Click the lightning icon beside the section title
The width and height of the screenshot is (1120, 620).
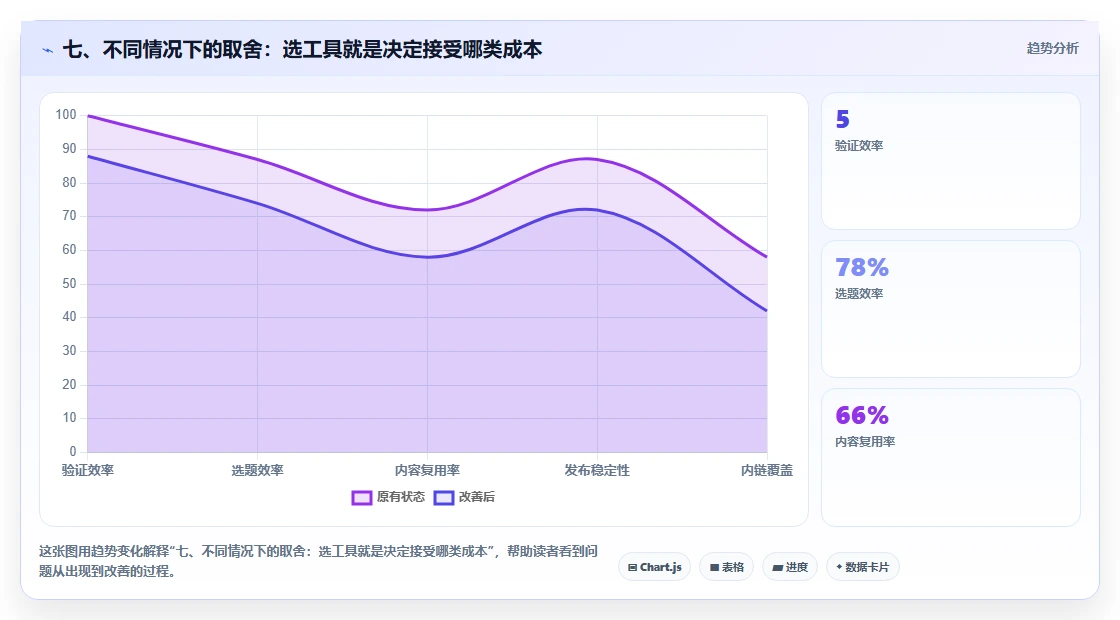coord(48,50)
